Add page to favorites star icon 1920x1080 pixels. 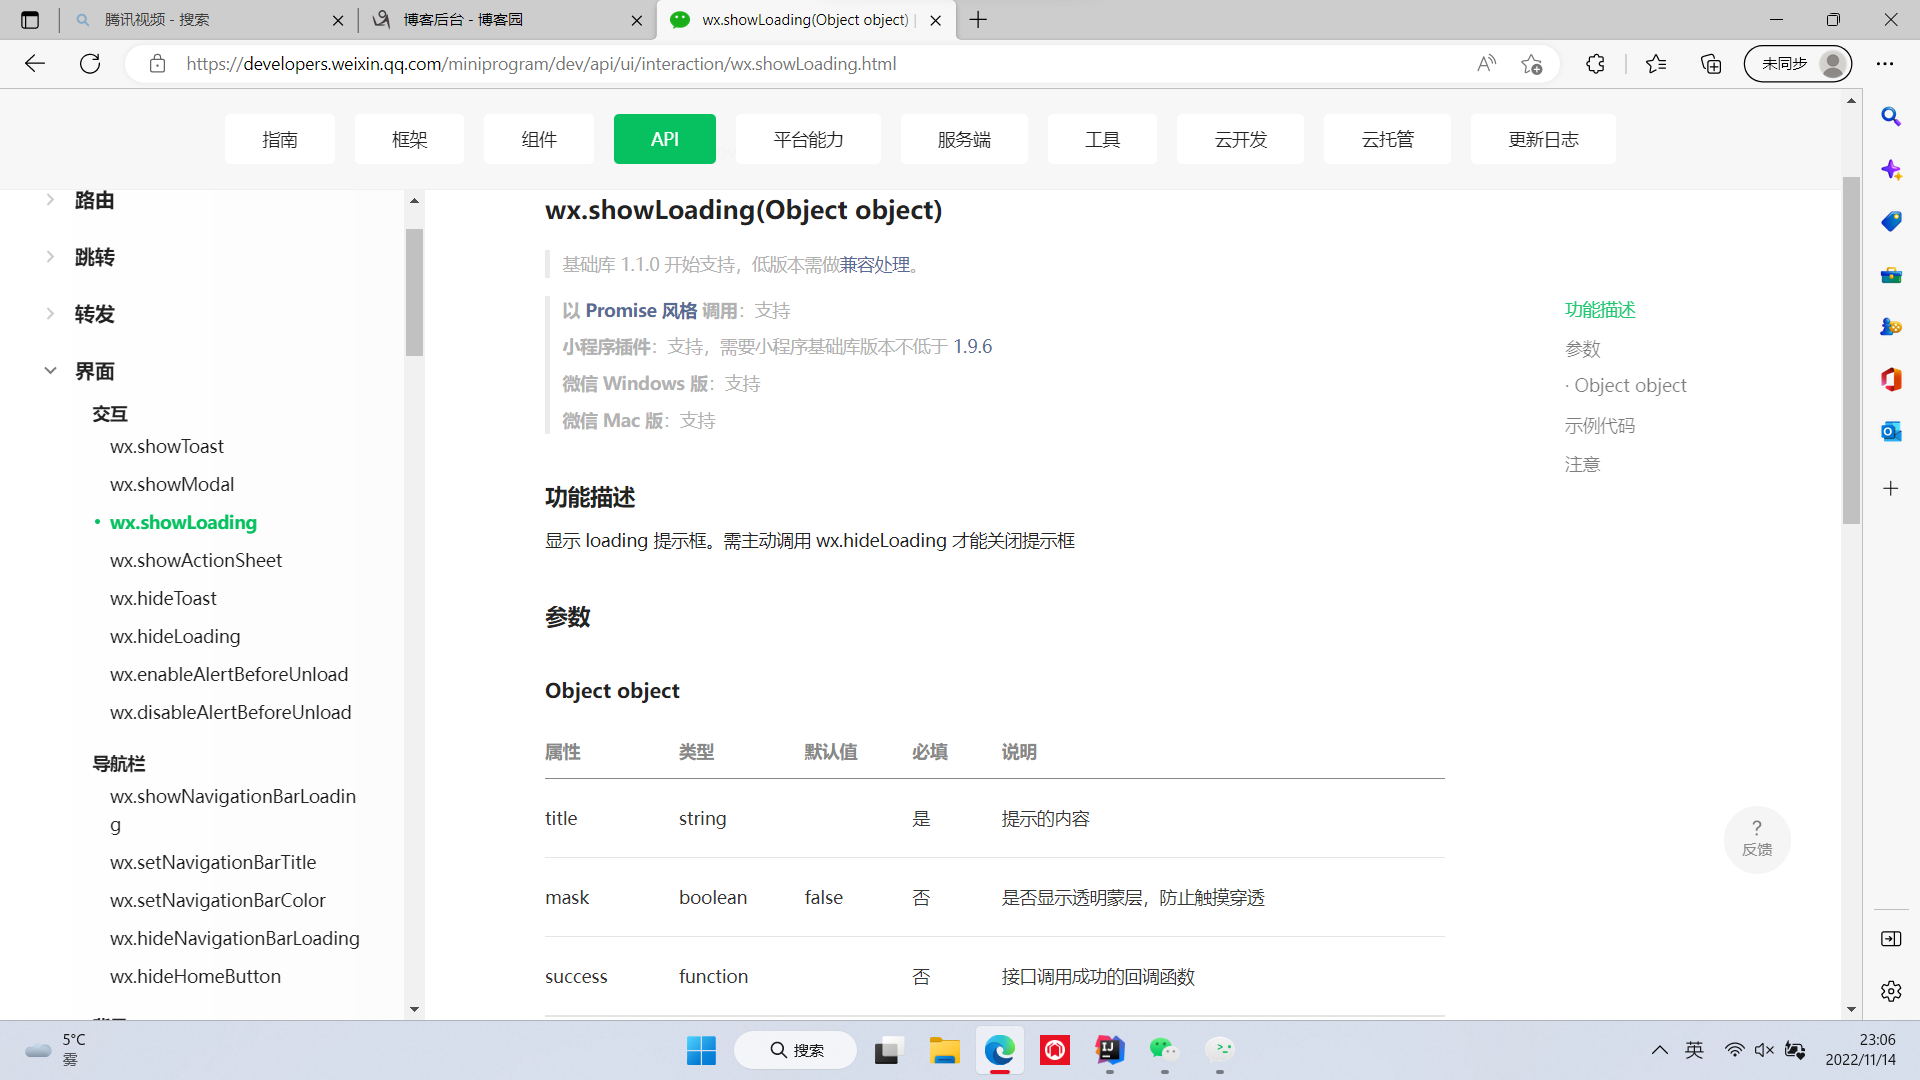[x=1531, y=64]
